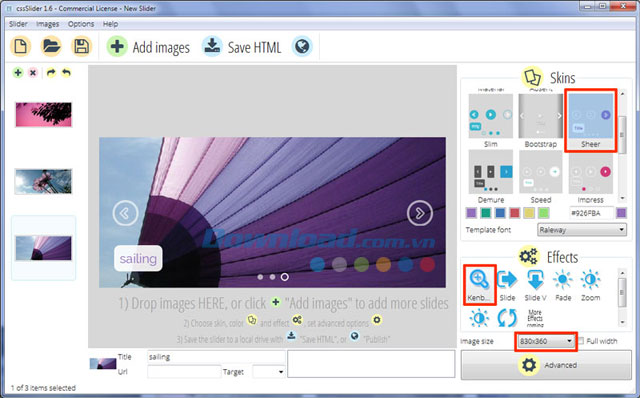Click the undo arrow above the slide list
Image resolution: width=640 pixels, height=398 pixels.
pyautogui.click(x=66, y=73)
